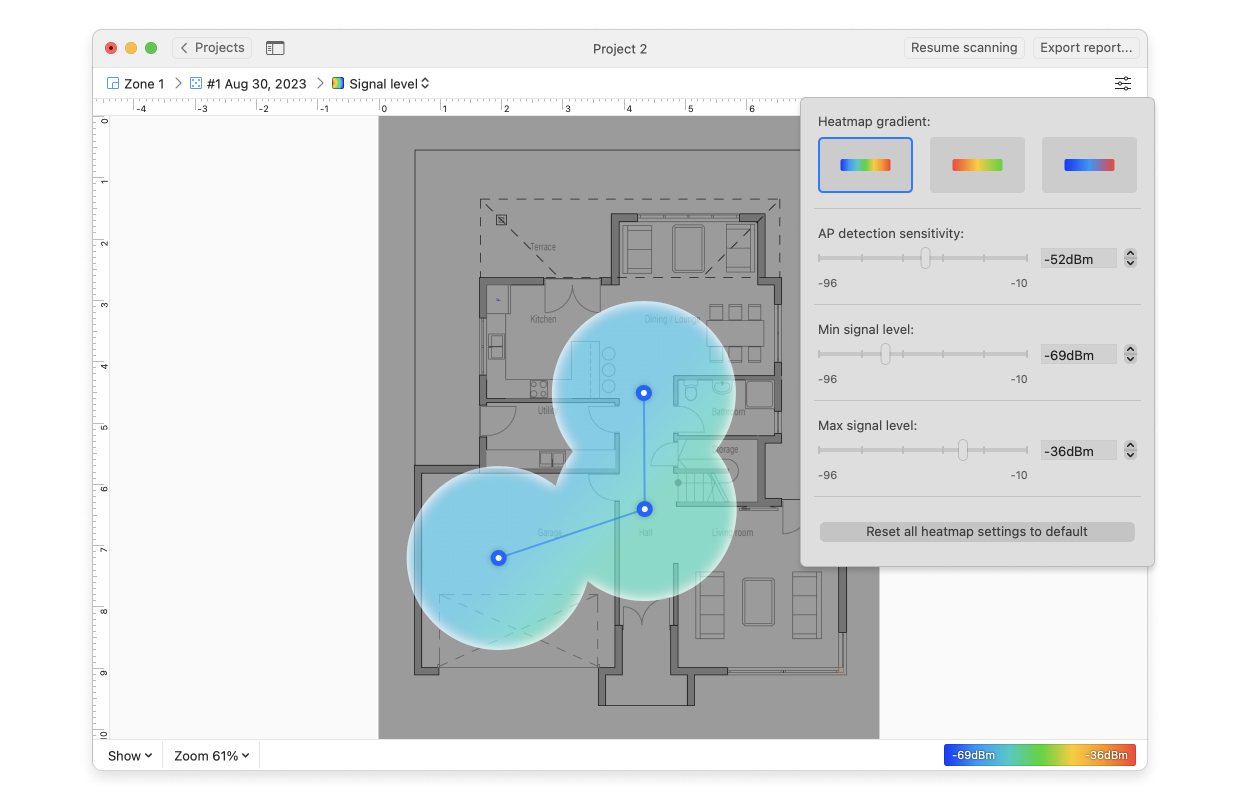
Task: Open the heatmap settings sliders icon
Action: [x=1123, y=84]
